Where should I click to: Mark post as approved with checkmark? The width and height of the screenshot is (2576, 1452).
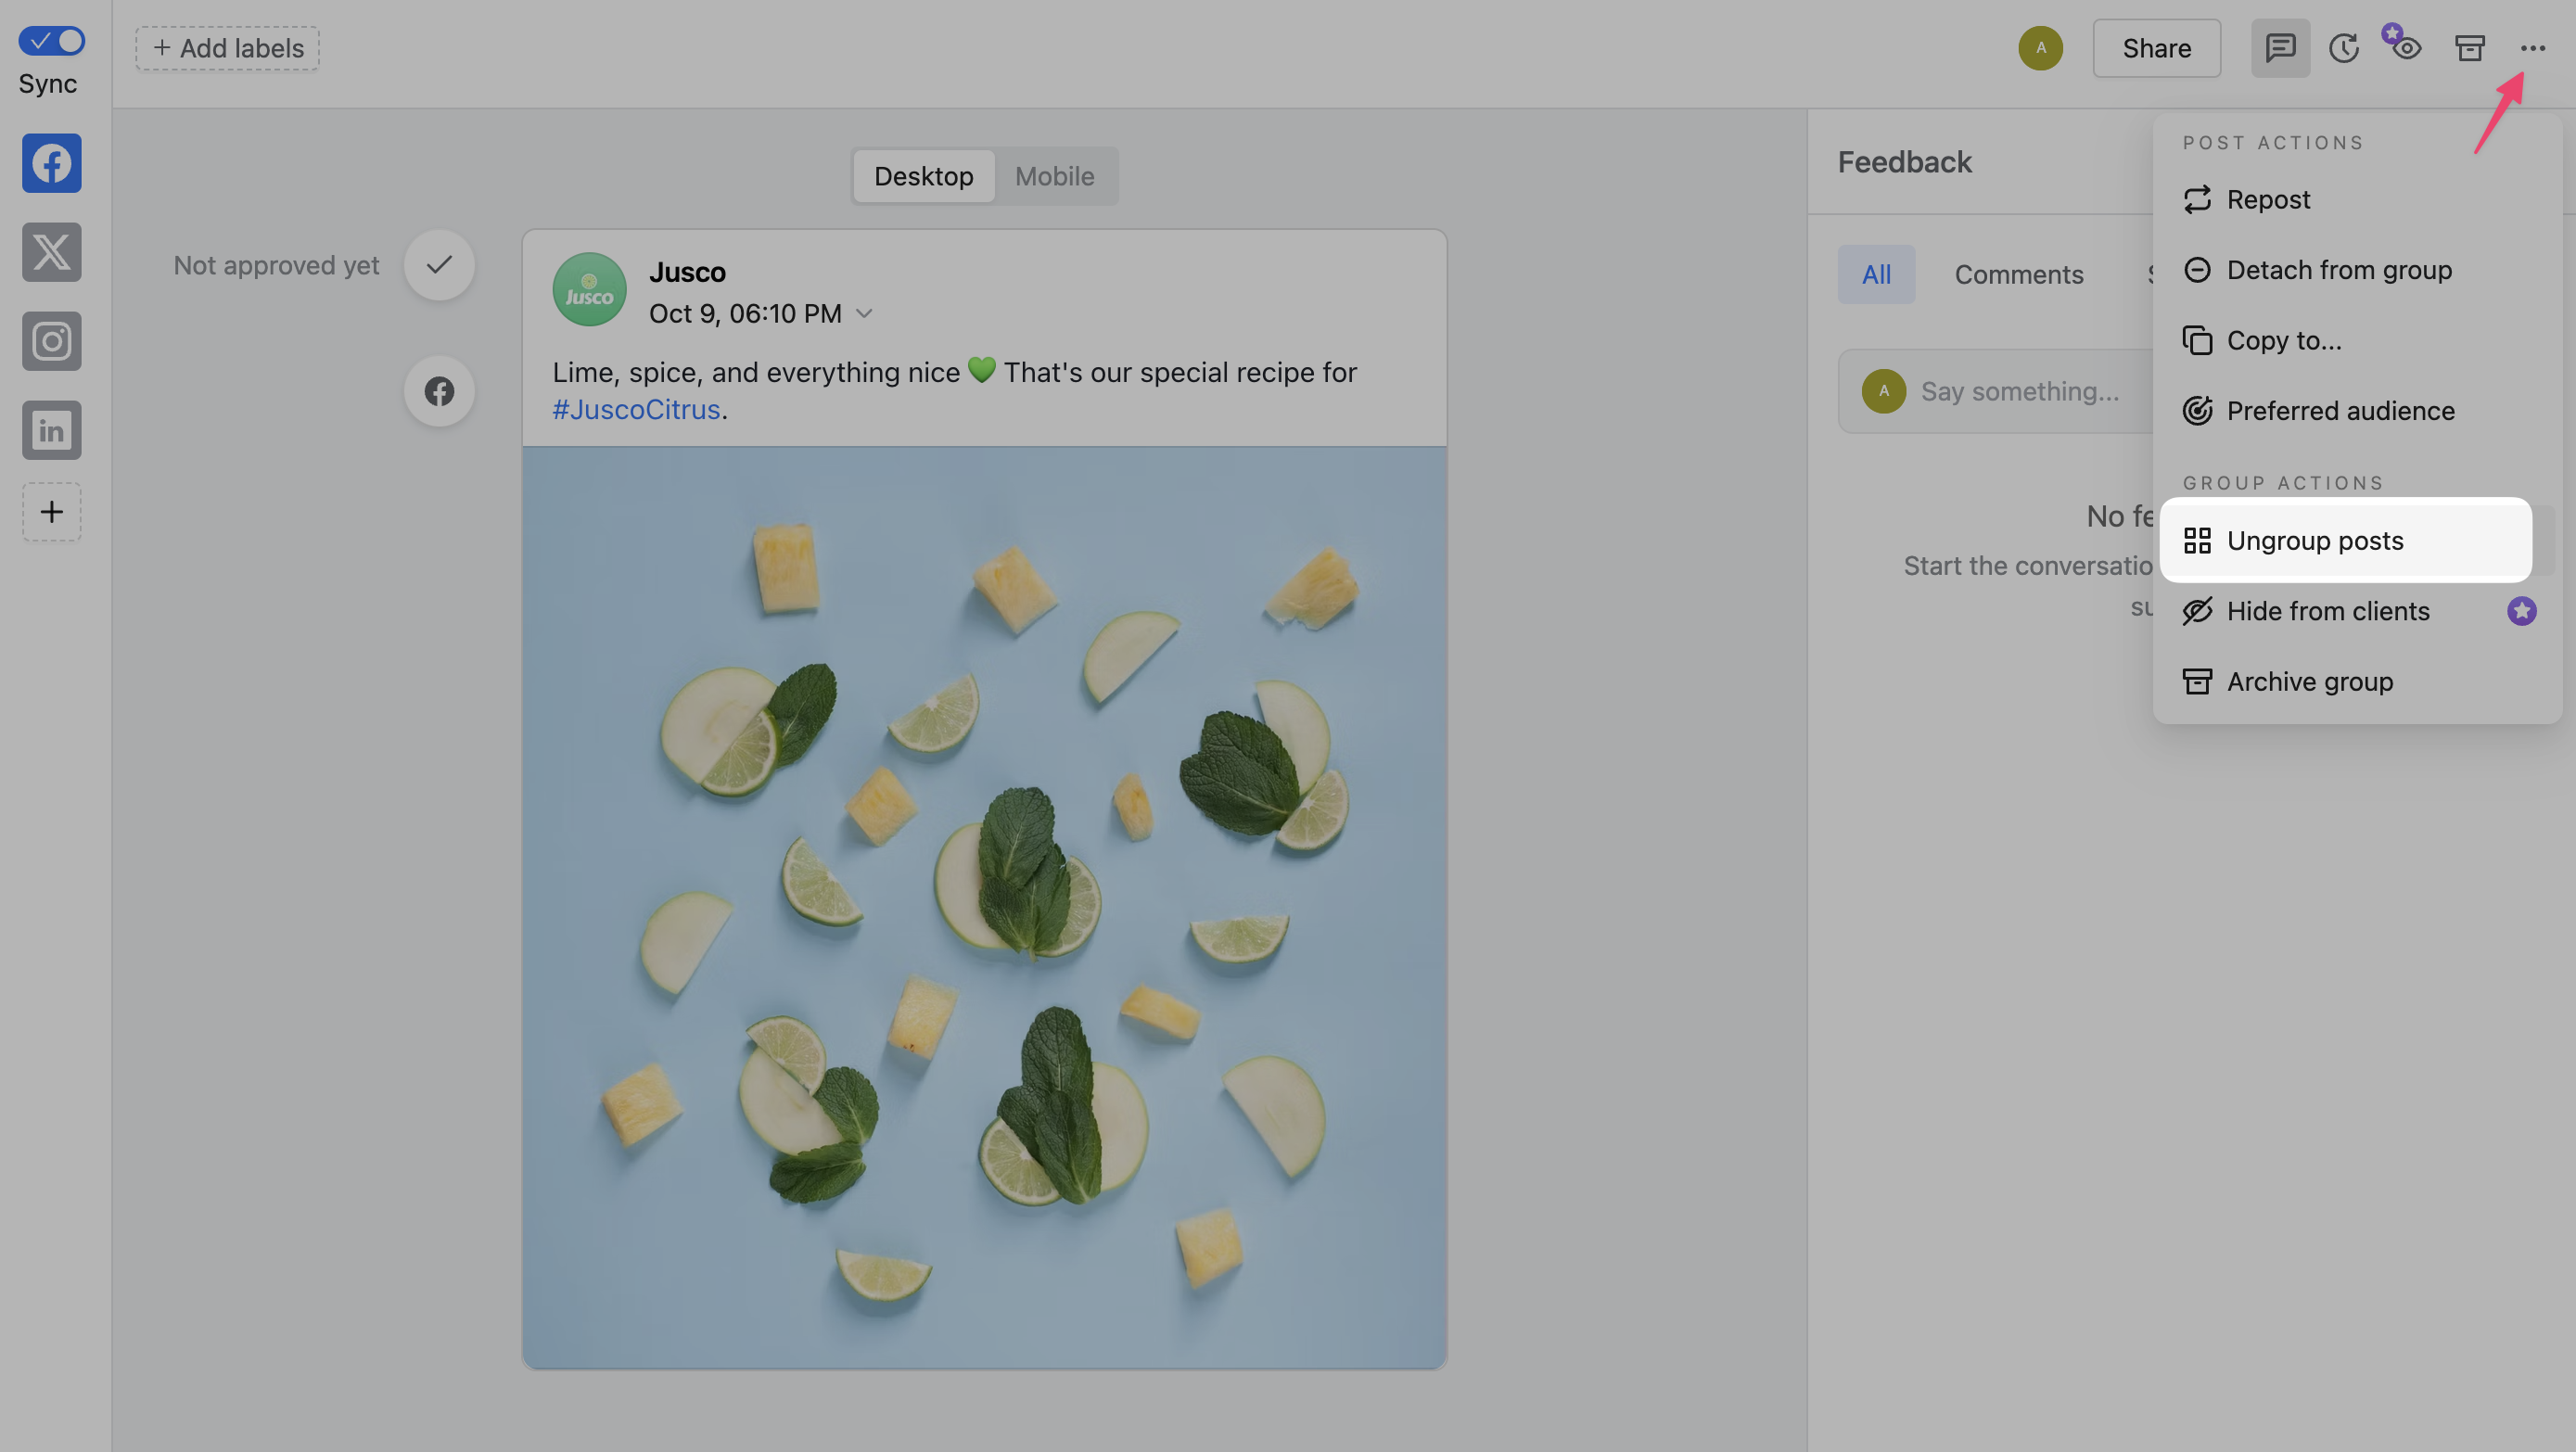[439, 265]
